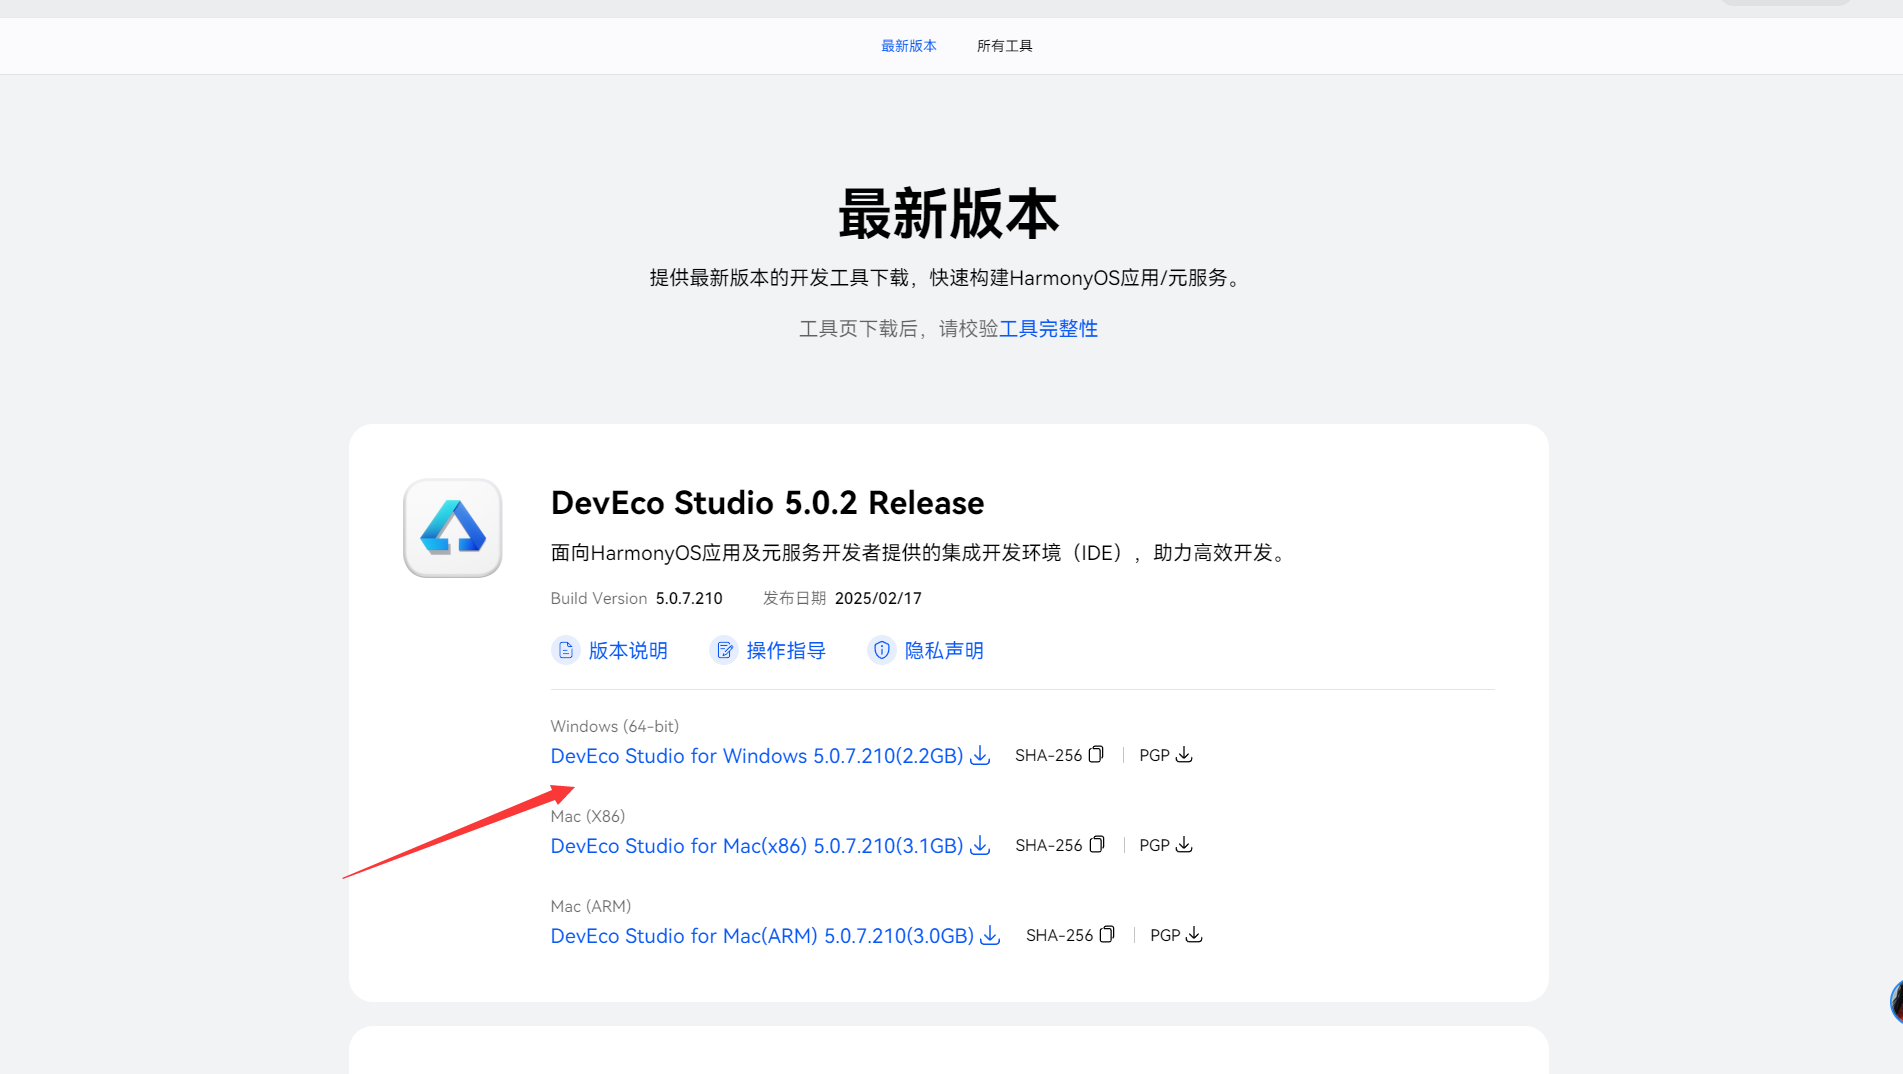Click the 隐私声明 shield icon
The height and width of the screenshot is (1074, 1903).
click(x=882, y=651)
